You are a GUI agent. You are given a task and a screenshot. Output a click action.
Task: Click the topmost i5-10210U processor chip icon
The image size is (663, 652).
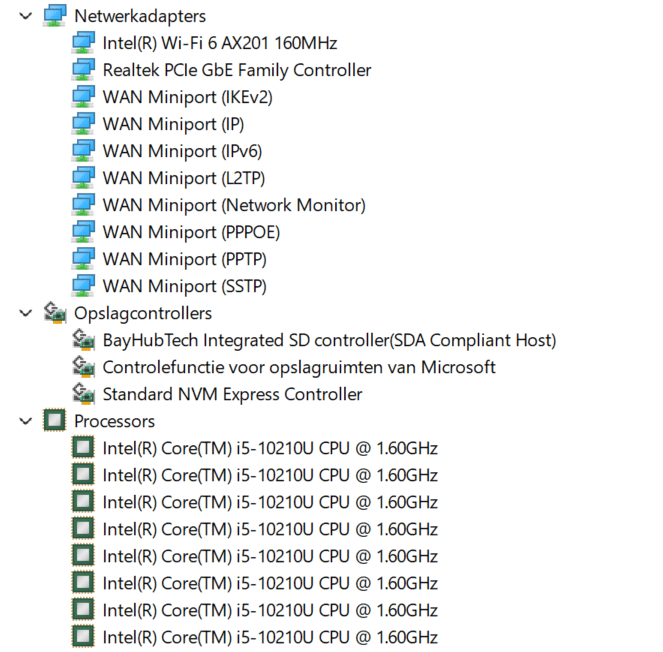click(x=84, y=448)
